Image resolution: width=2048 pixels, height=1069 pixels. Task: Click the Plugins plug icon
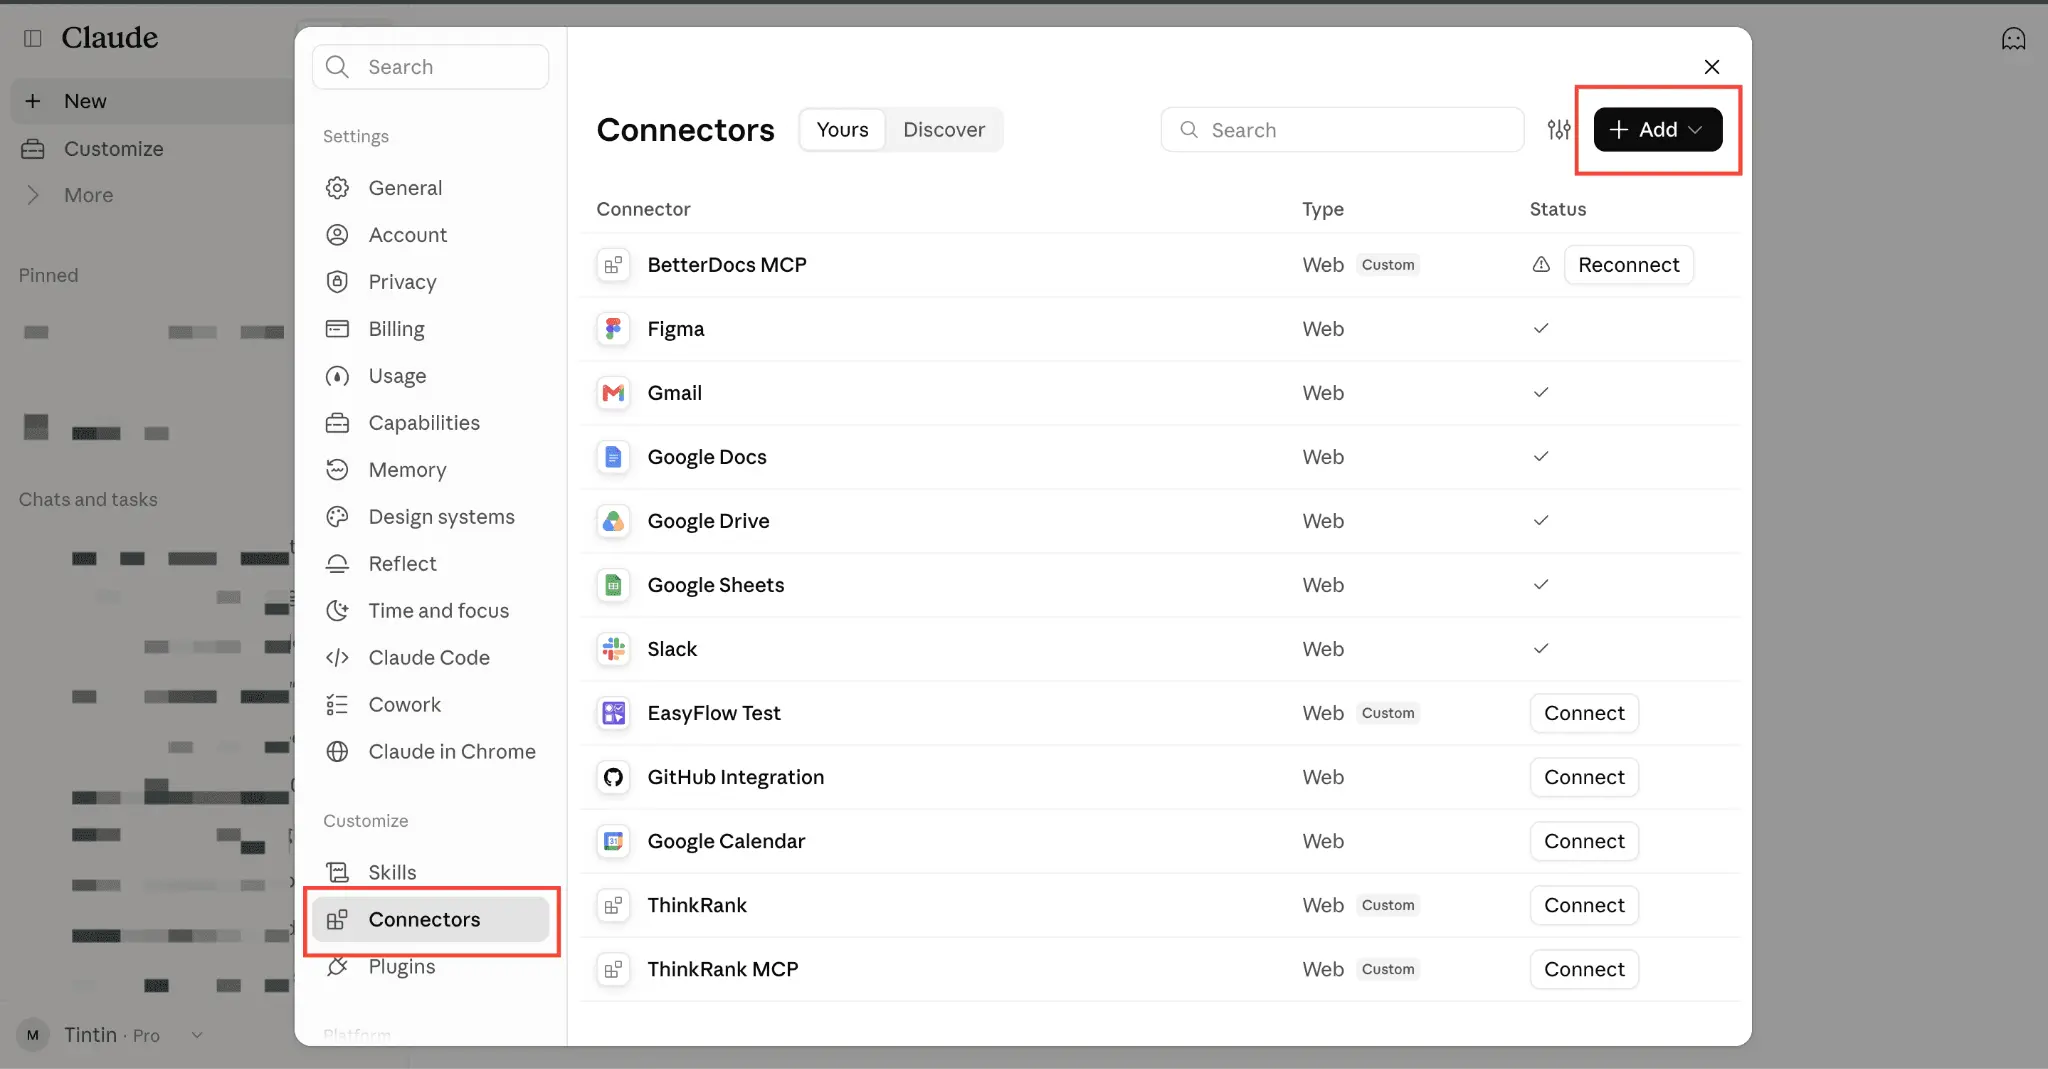point(338,967)
